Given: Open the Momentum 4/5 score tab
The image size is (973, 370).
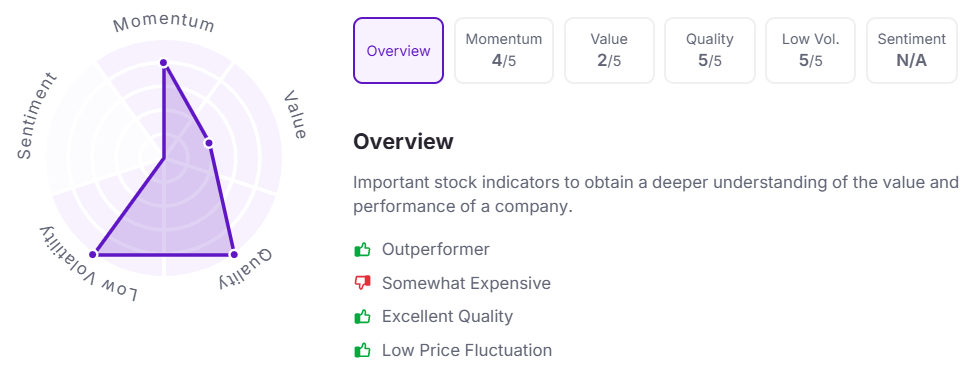Looking at the screenshot, I should click(504, 50).
